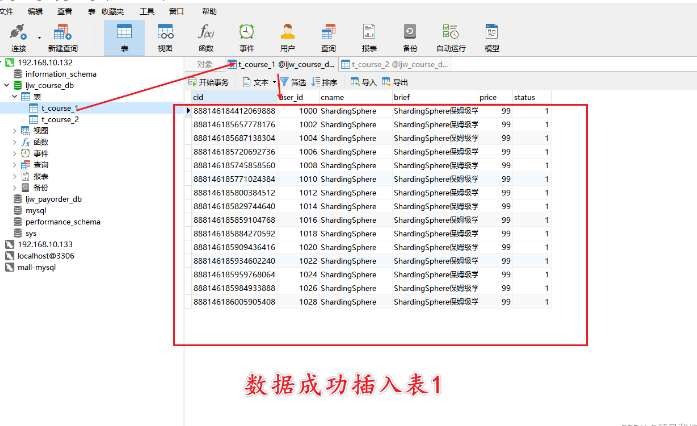Image resolution: width=697 pixels, height=426 pixels.
Task: Select the Table toolbar icon
Action: point(124,38)
